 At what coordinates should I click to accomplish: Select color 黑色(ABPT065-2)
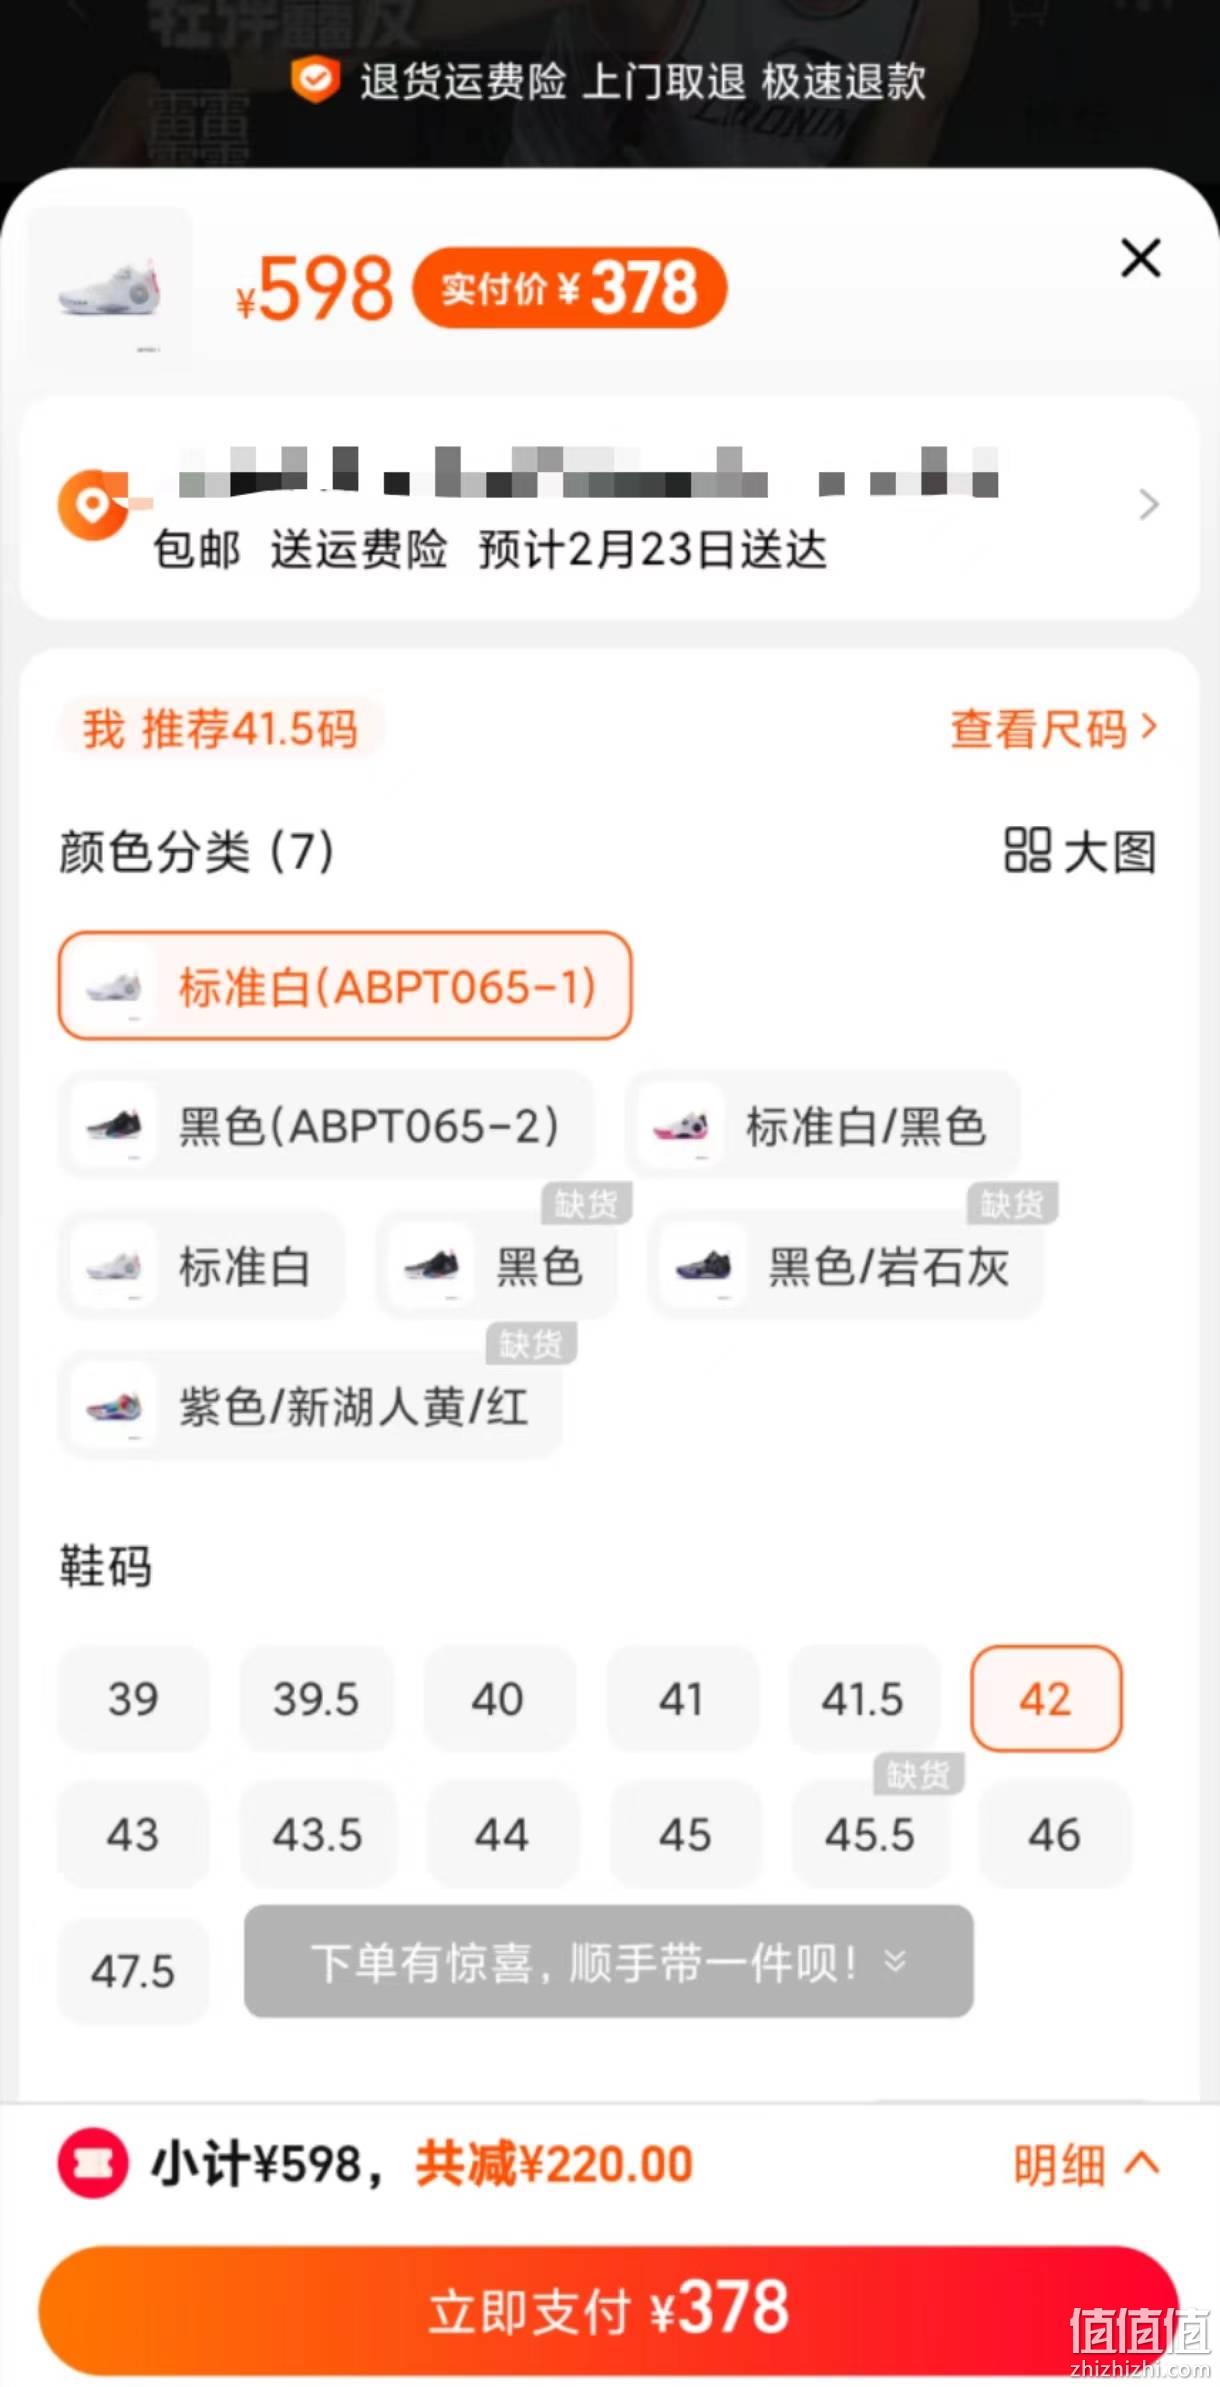tap(326, 1125)
